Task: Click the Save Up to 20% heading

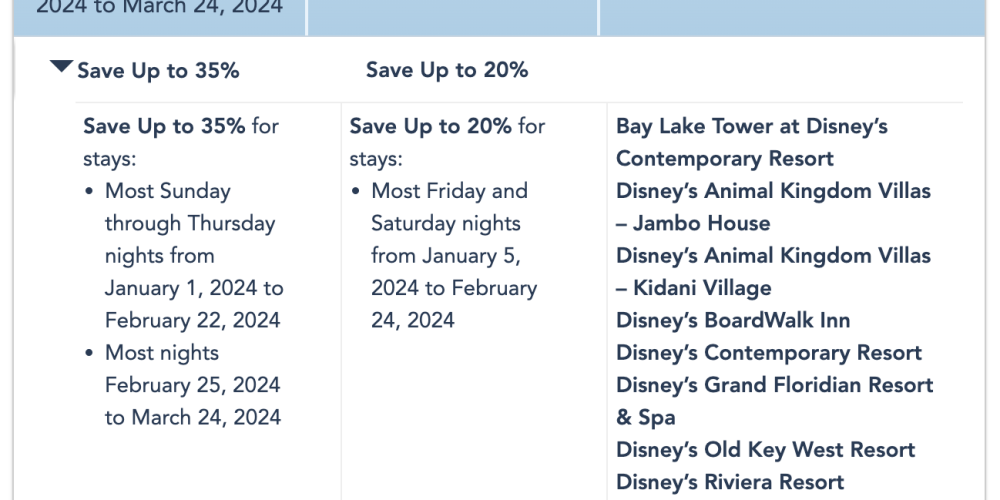Action: click(446, 70)
